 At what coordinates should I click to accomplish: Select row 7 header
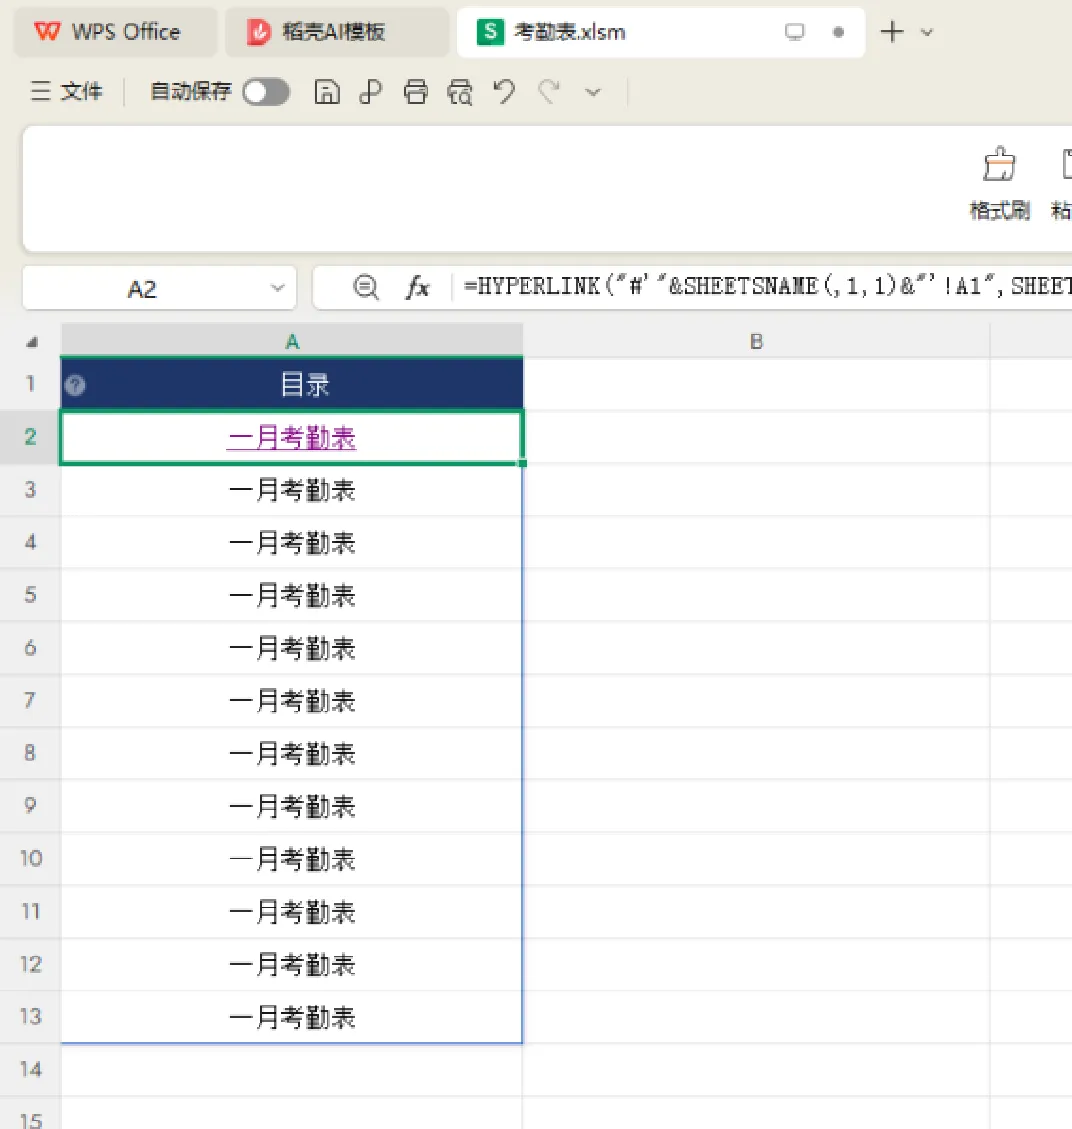pos(30,700)
